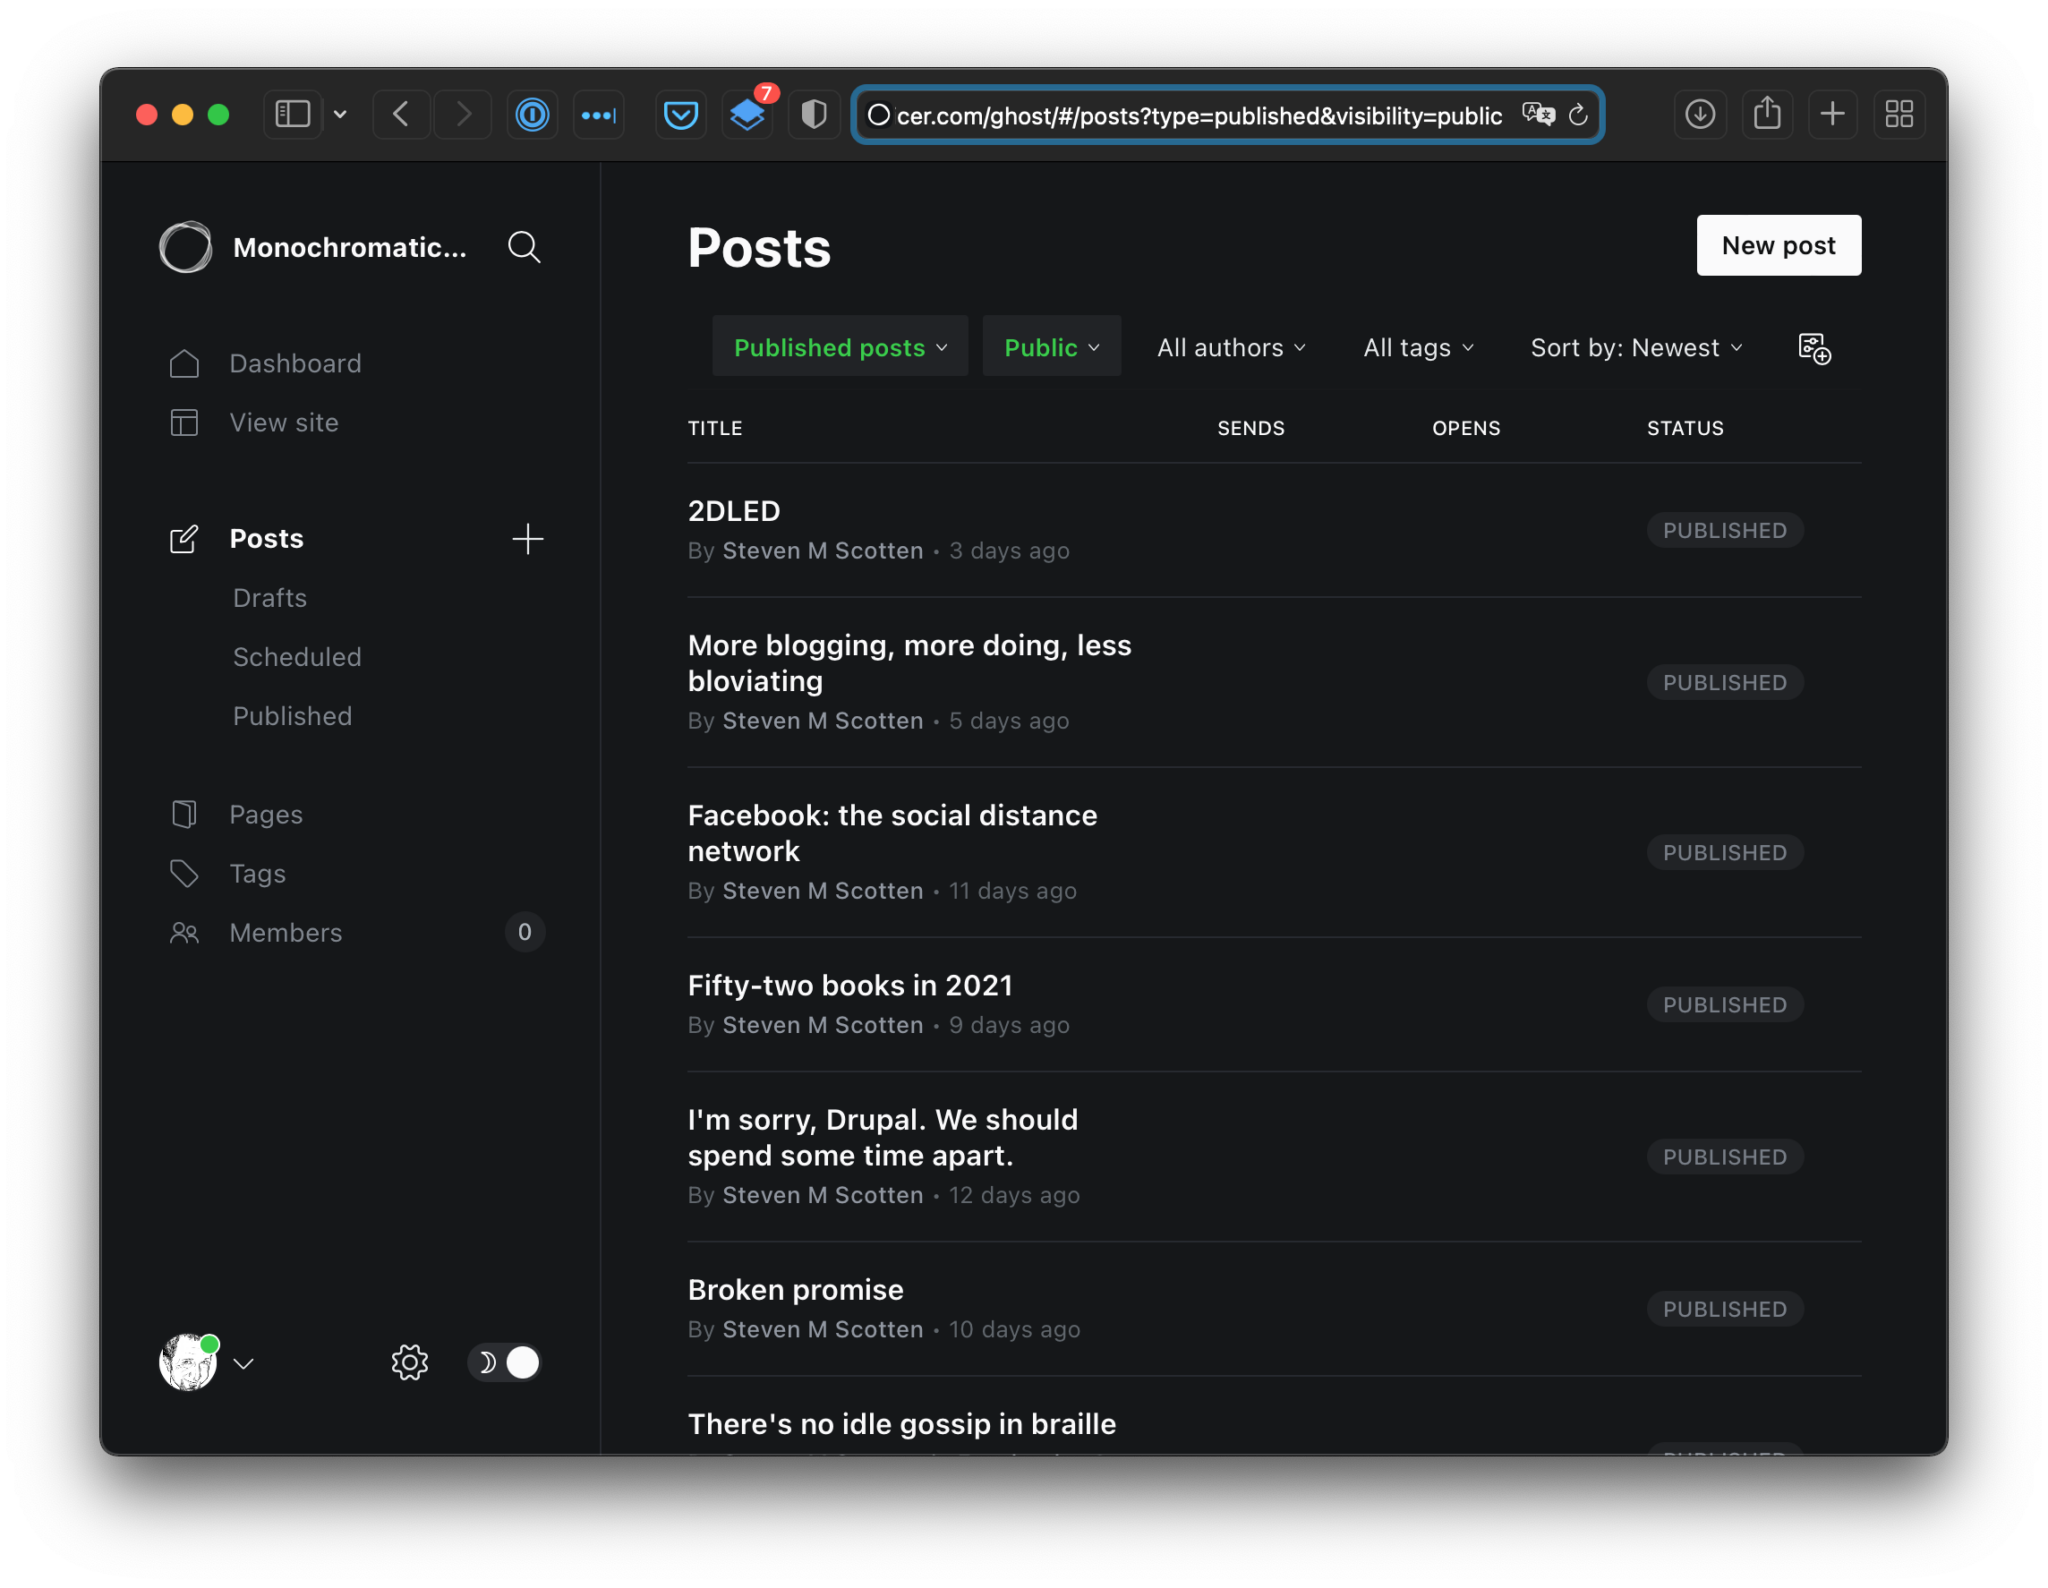The width and height of the screenshot is (2048, 1588).
Task: Open the sidebar options chevron in toolbar
Action: click(x=340, y=114)
